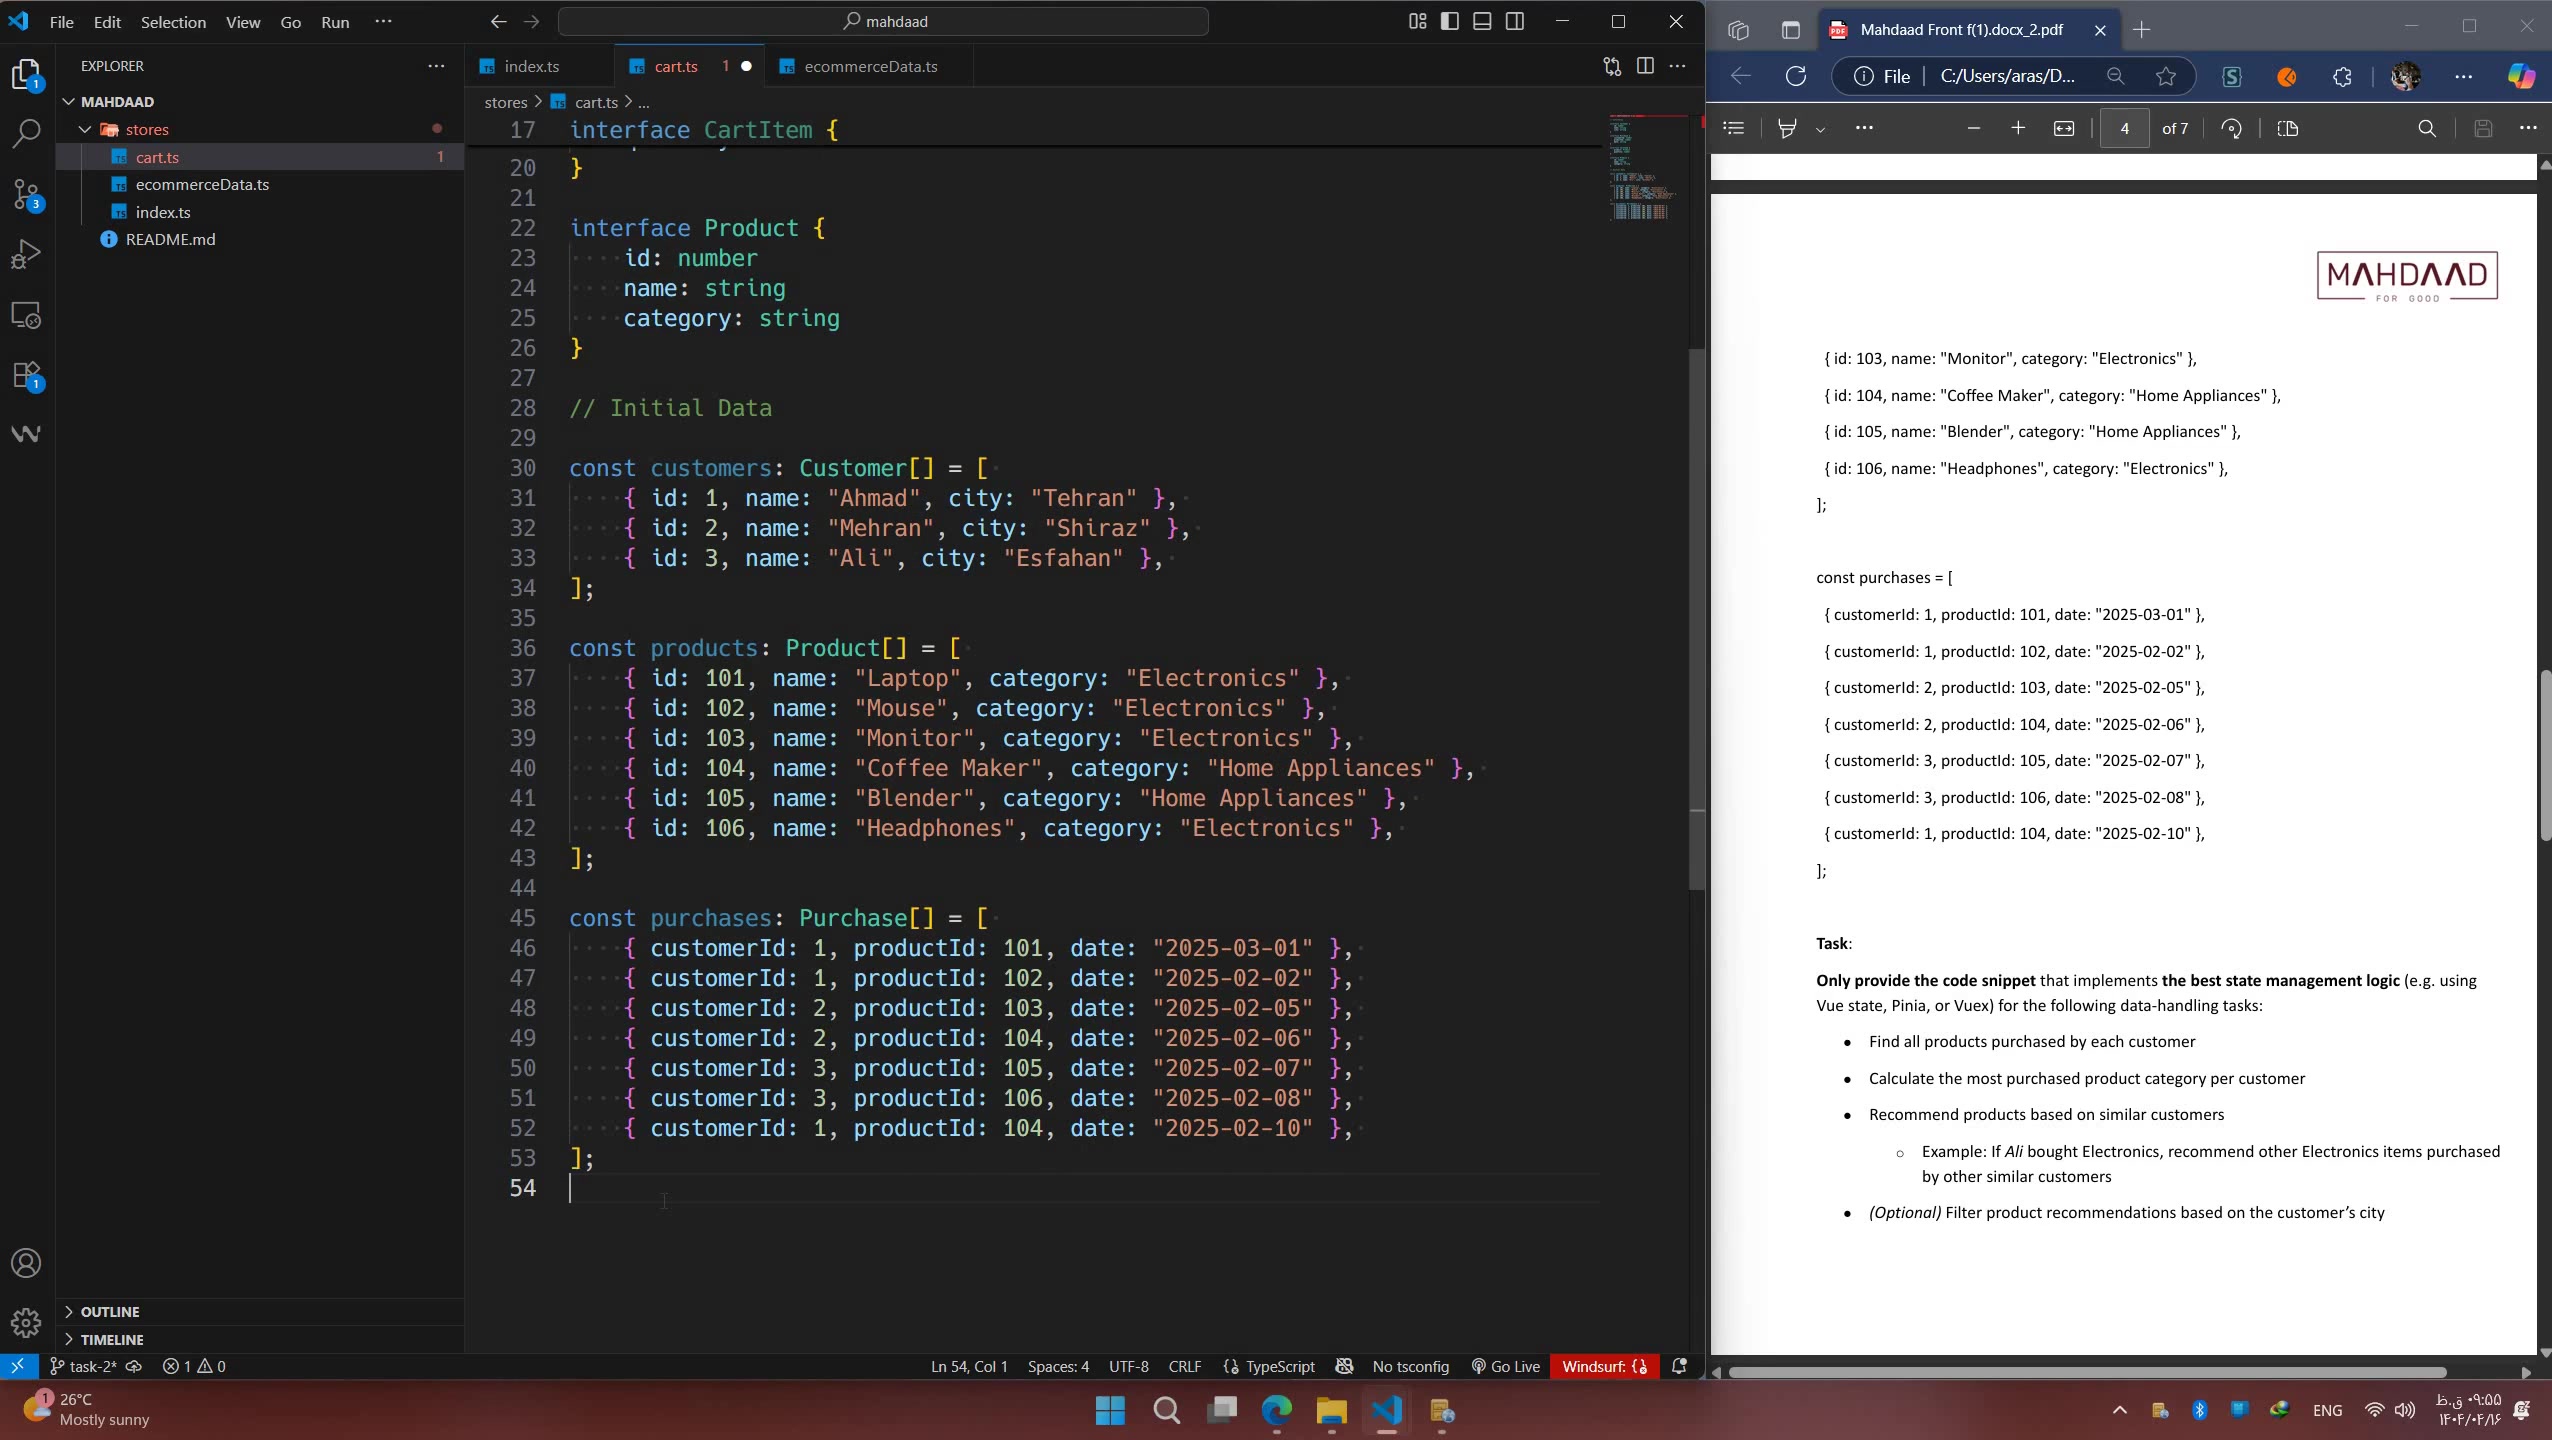Toggle the bottom panel layout button
This screenshot has width=2552, height=1440.
pyautogui.click(x=1482, y=21)
